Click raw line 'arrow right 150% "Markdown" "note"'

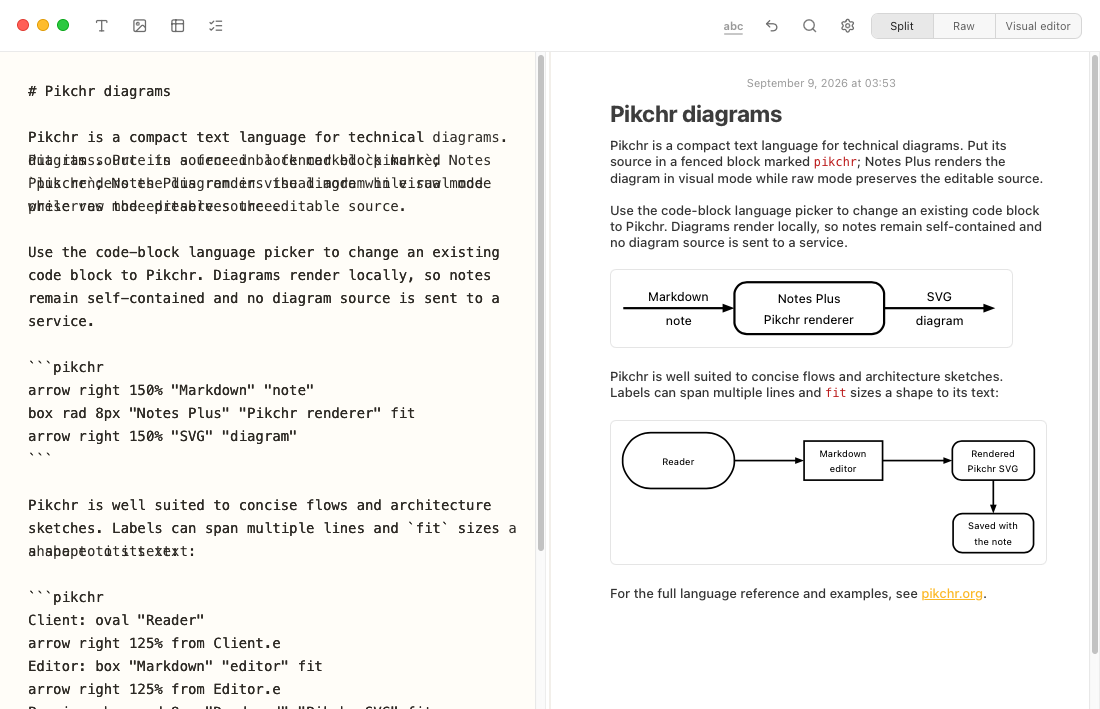[171, 390]
